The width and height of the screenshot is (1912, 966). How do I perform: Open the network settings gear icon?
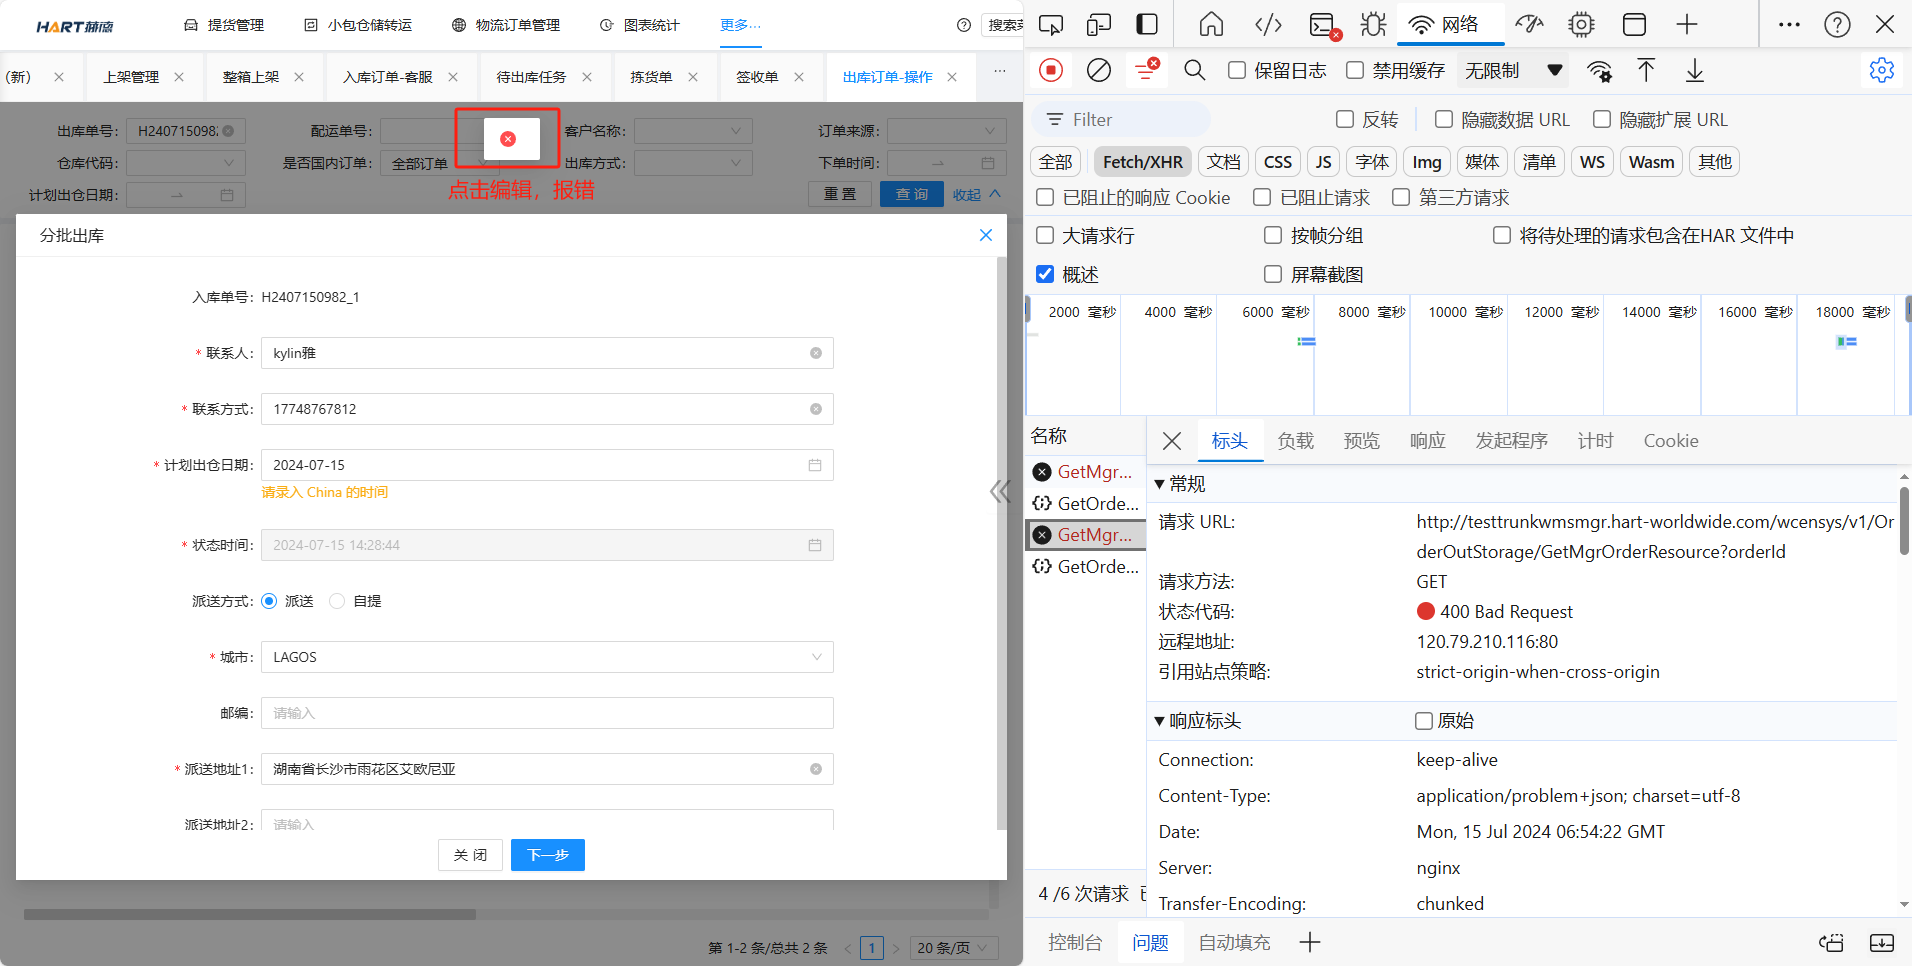tap(1881, 70)
